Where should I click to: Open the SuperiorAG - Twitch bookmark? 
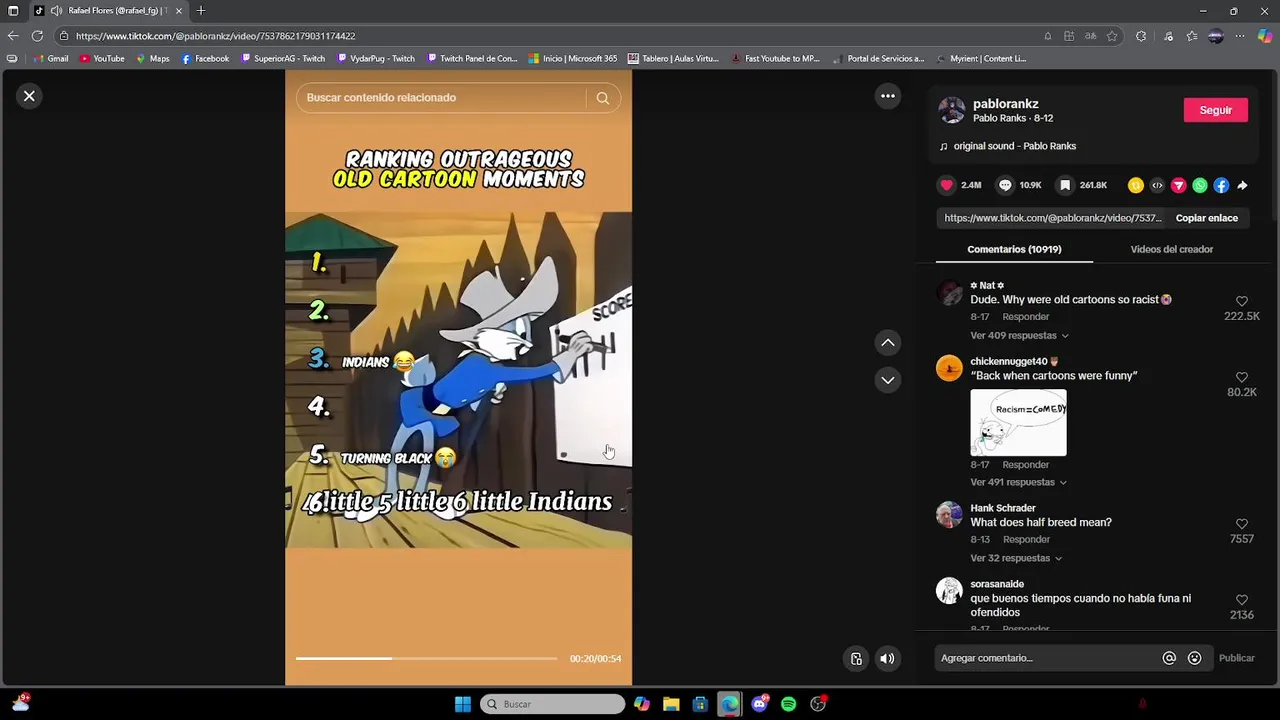tap(283, 59)
